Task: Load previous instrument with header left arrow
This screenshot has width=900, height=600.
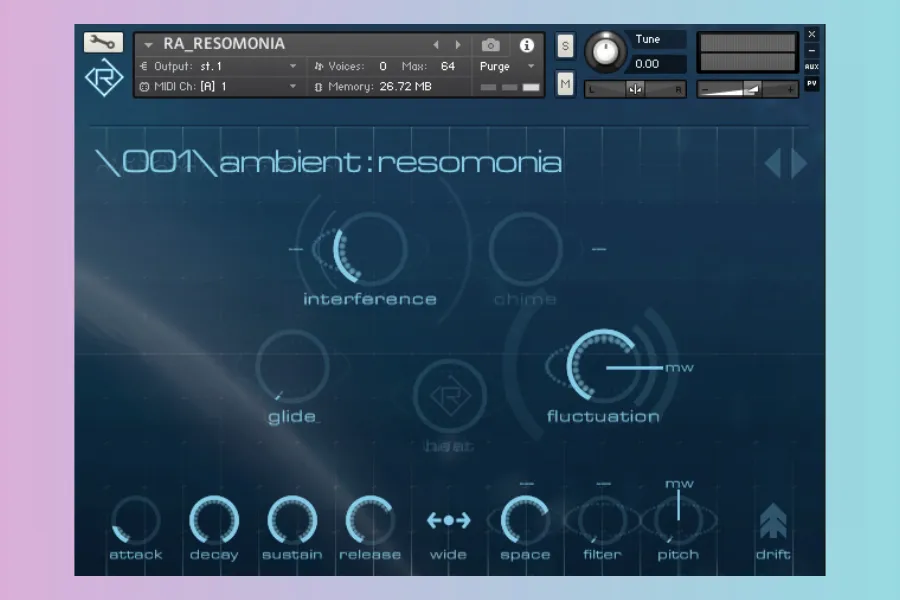Action: (436, 44)
